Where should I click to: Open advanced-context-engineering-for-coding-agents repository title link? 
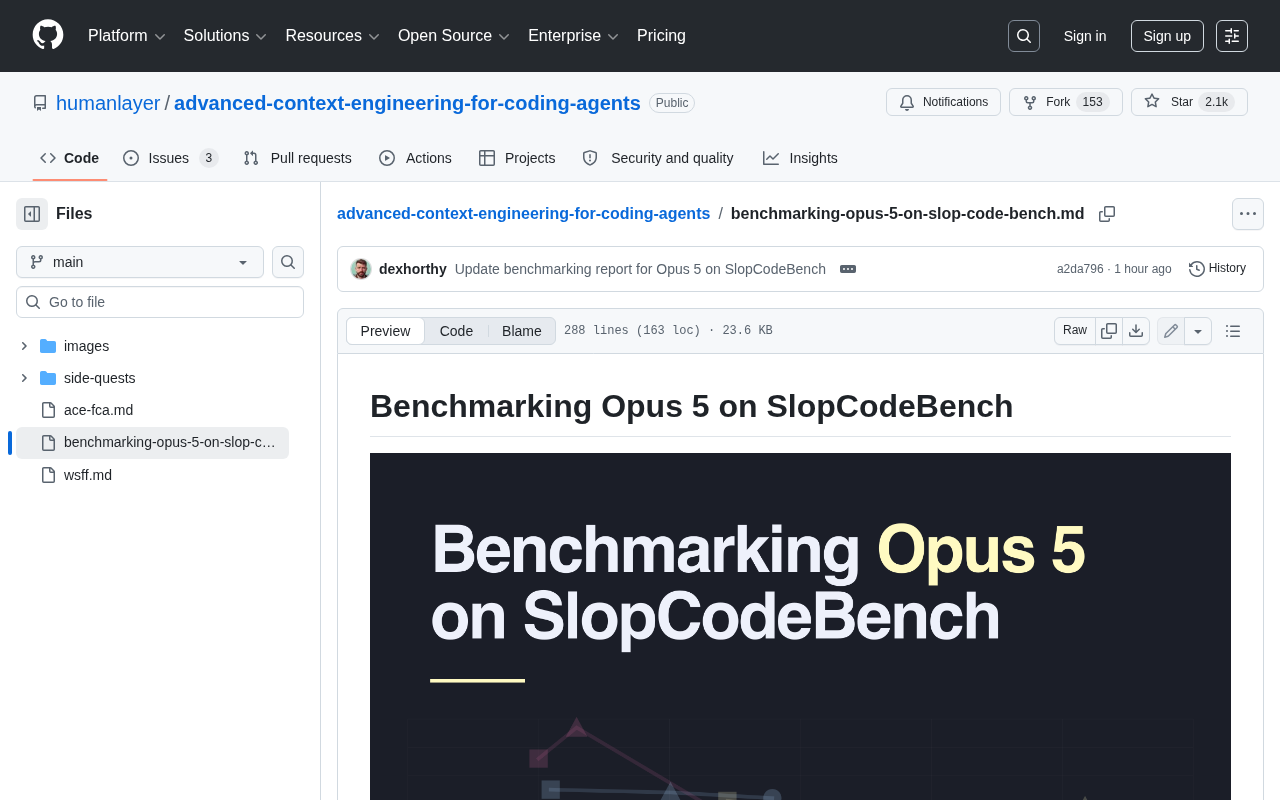[x=407, y=103]
